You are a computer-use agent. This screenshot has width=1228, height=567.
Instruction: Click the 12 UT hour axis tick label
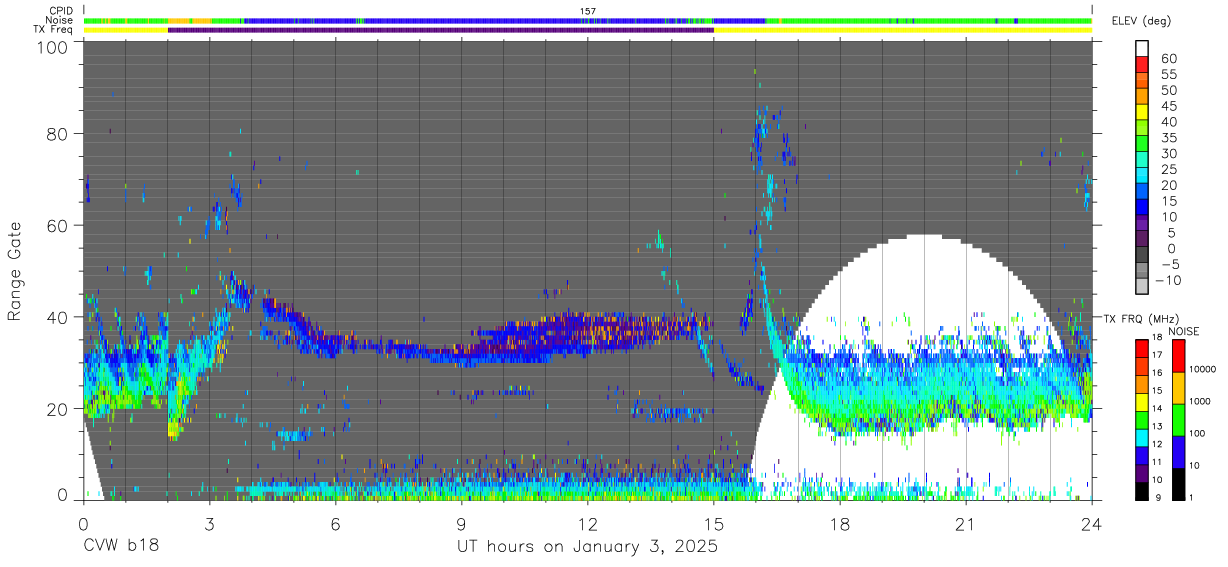click(x=588, y=525)
